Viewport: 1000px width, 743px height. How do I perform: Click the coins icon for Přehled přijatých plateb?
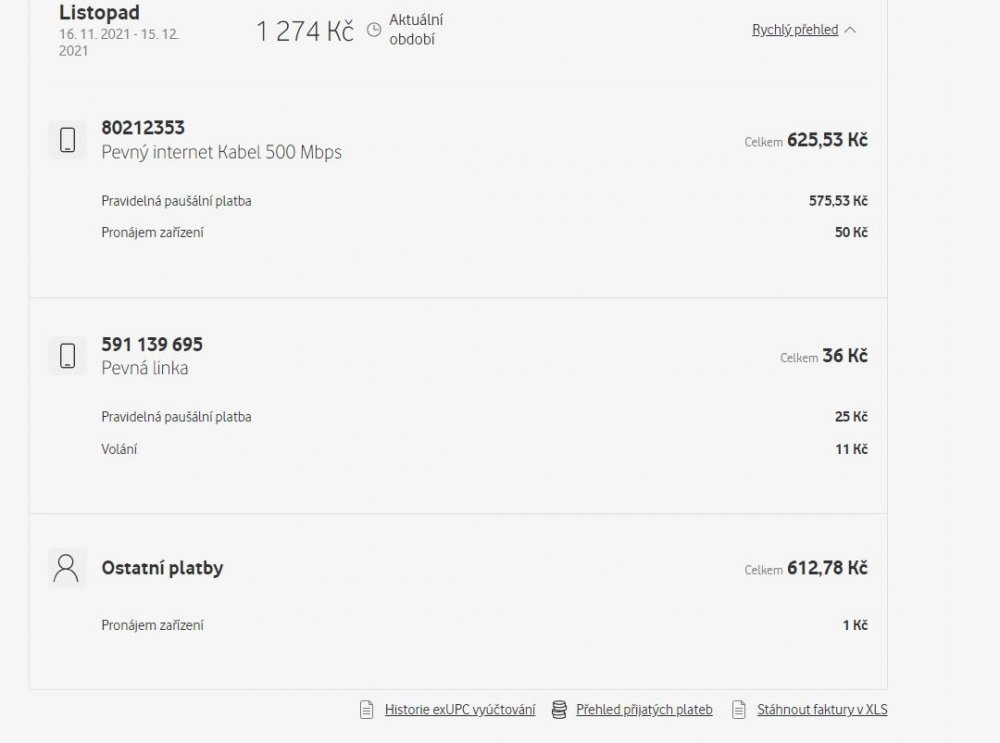[x=560, y=710]
